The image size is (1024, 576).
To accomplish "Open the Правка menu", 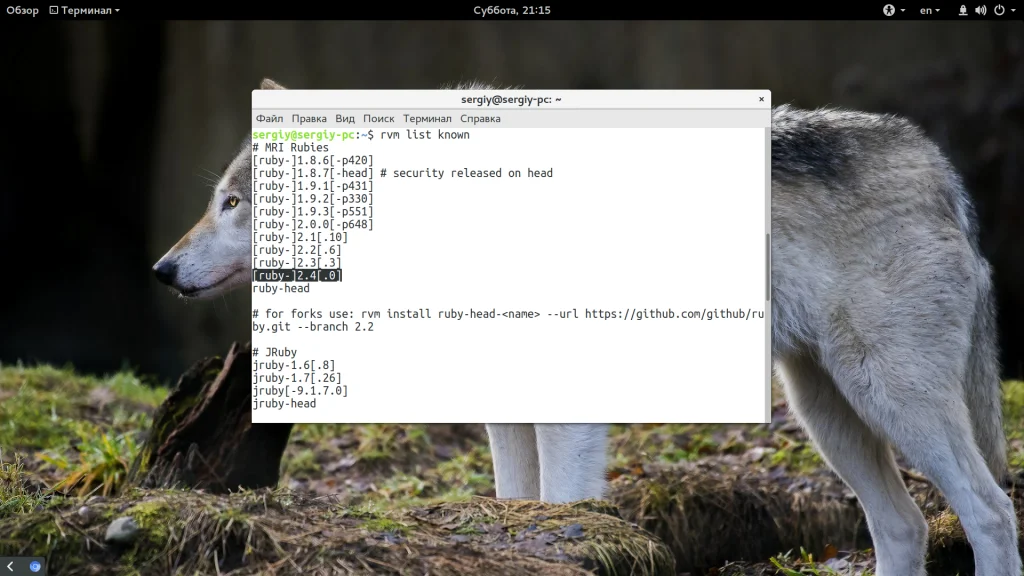I will (x=309, y=119).
